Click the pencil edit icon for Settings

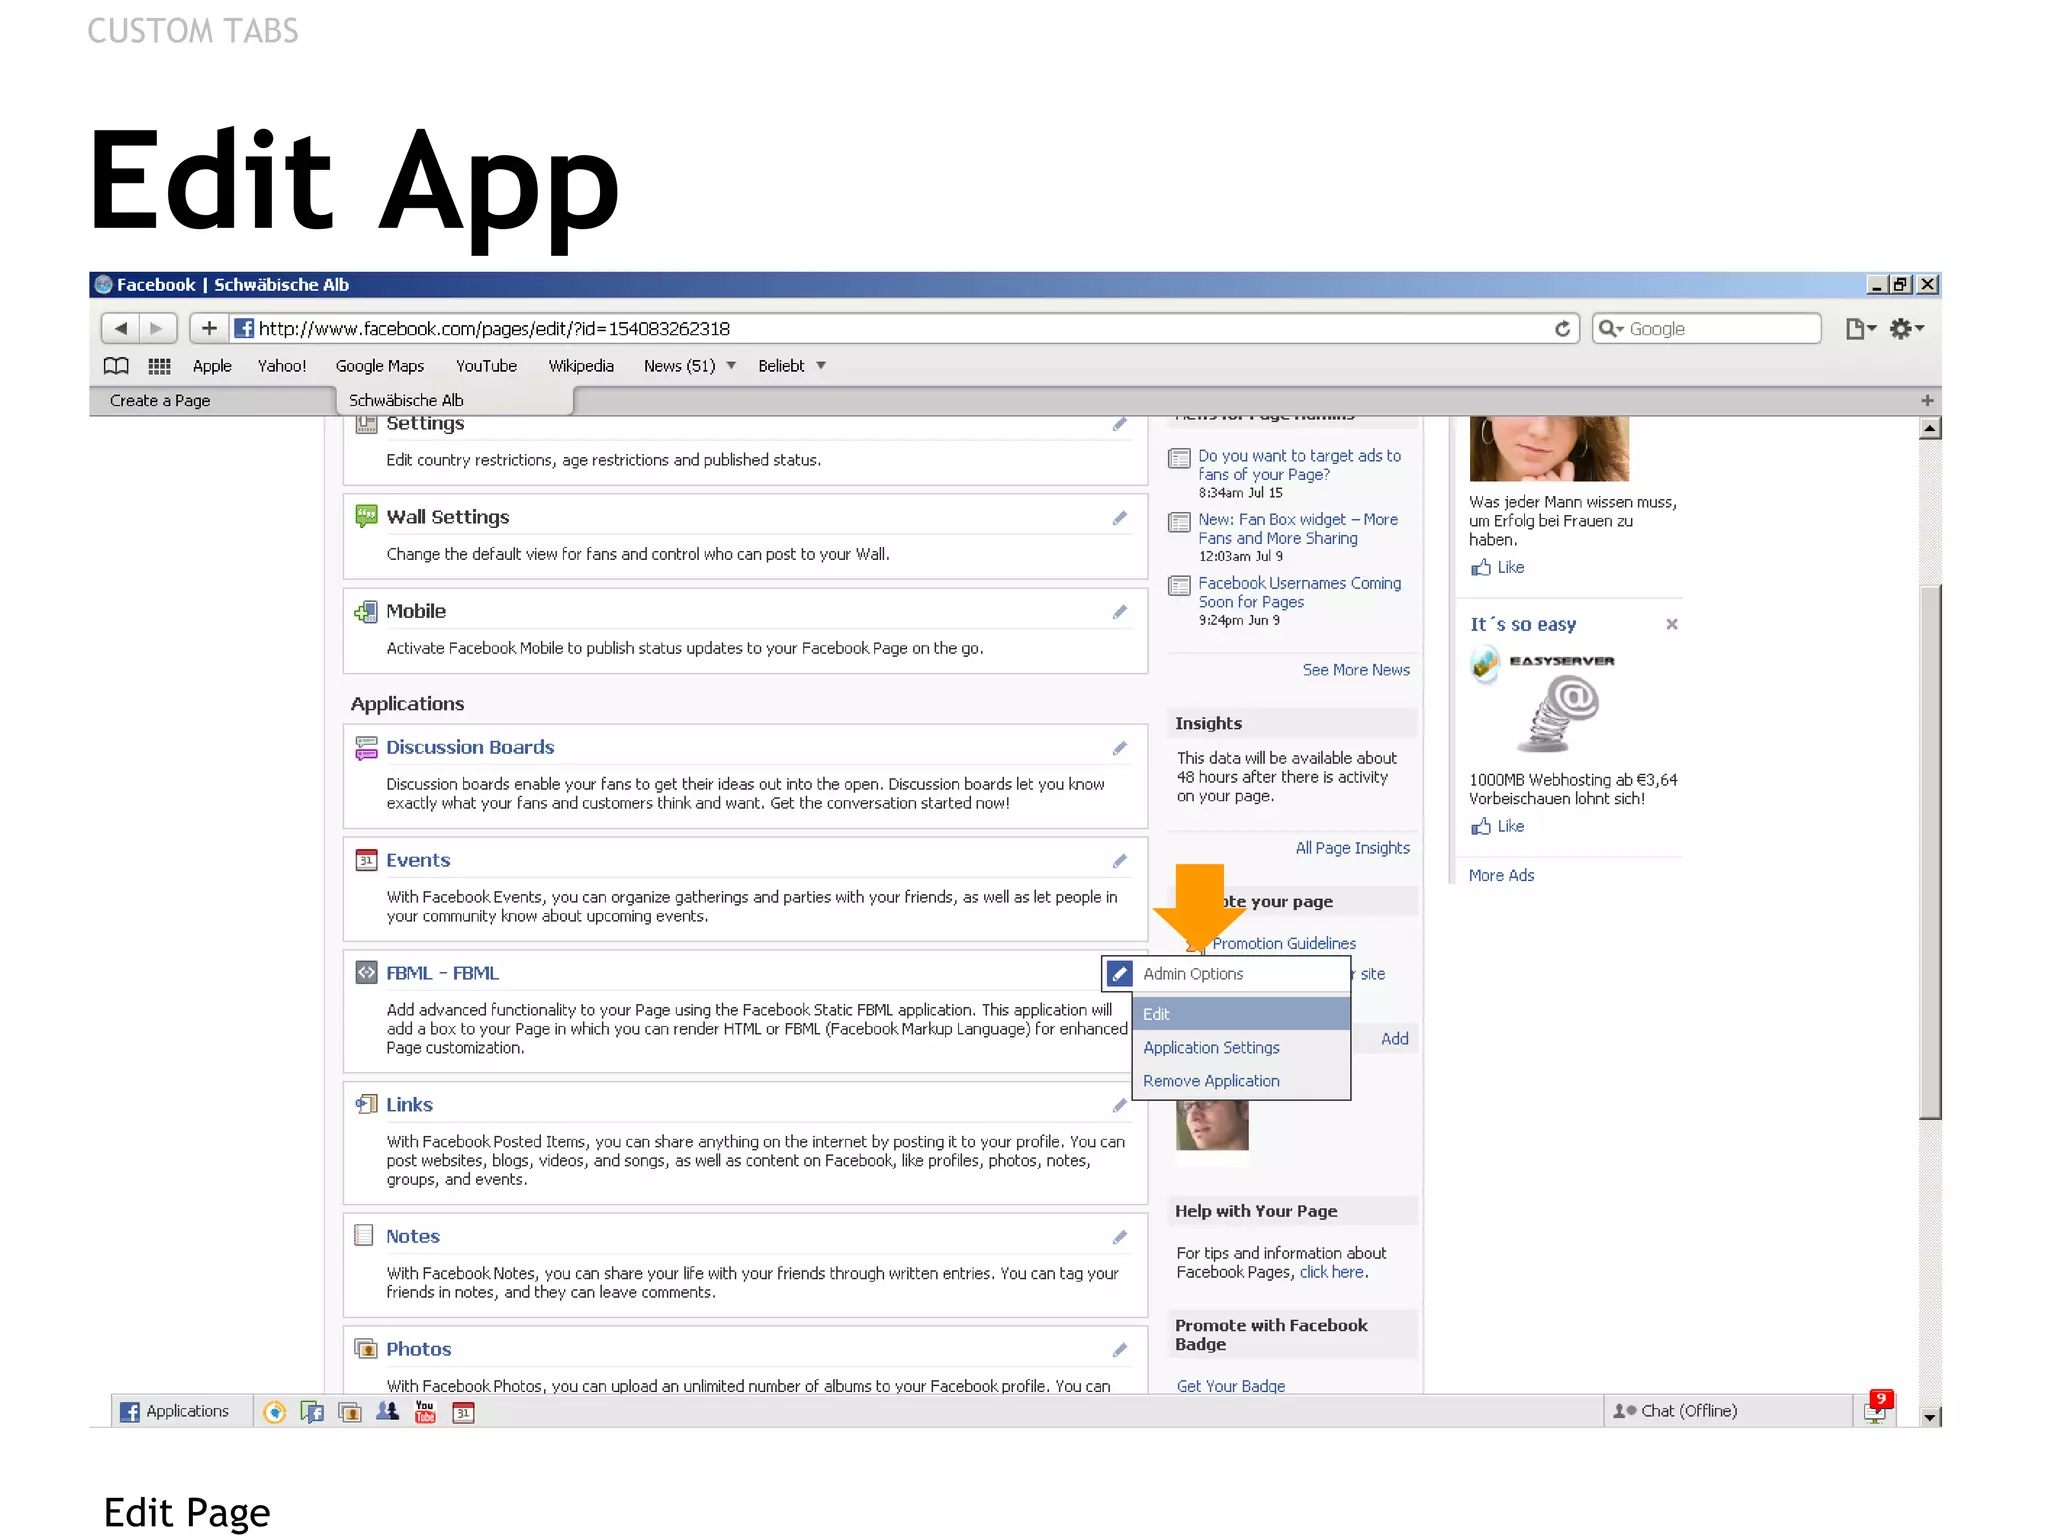coord(1119,424)
